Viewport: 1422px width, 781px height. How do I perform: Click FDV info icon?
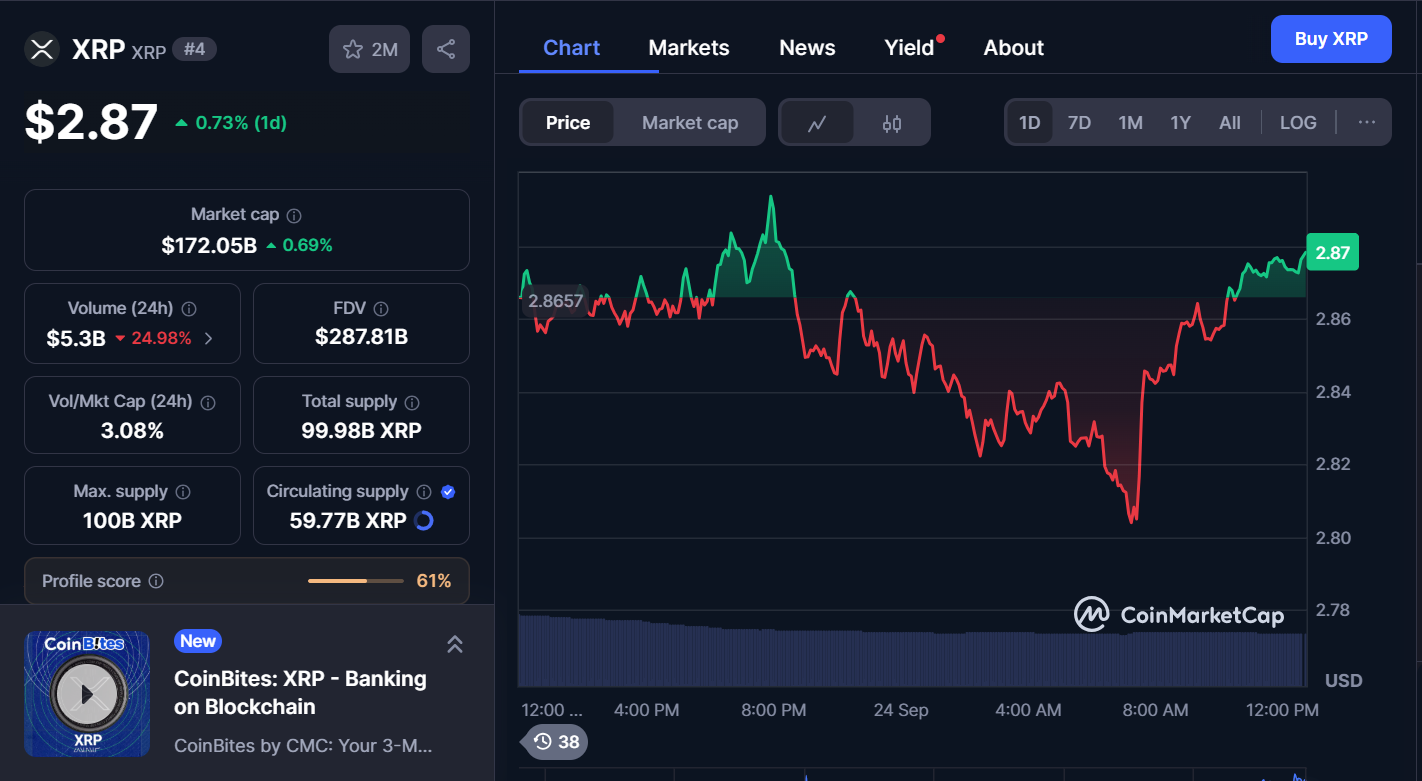tap(380, 309)
